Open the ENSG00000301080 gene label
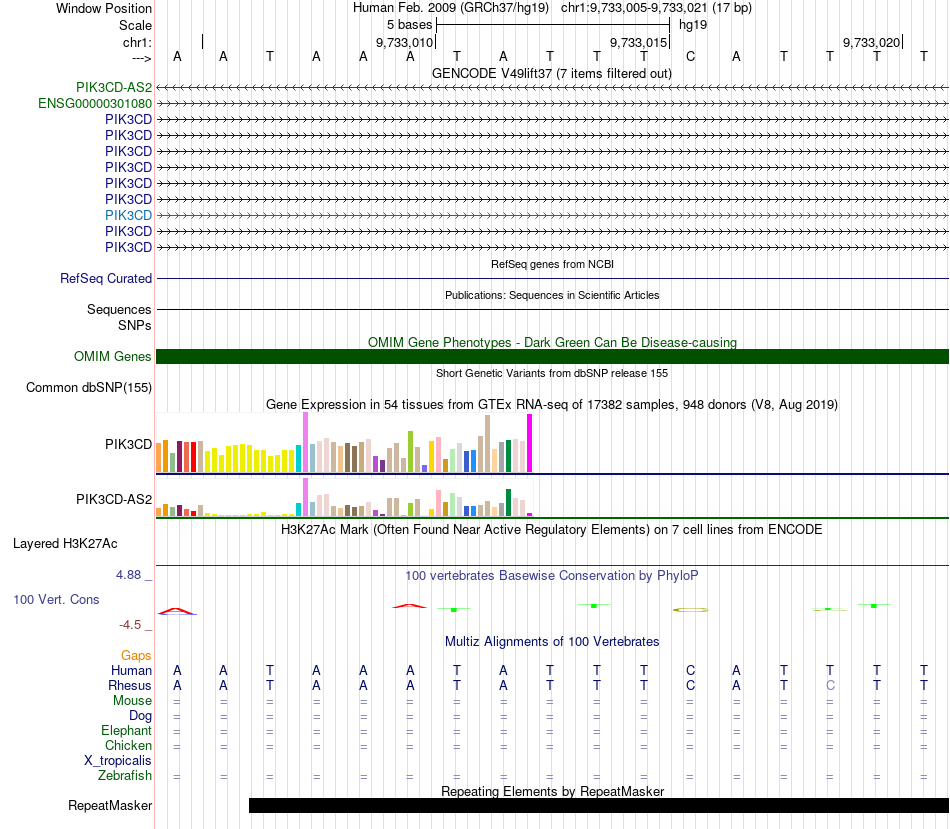Screen dimensions: 950x829 coord(95,104)
